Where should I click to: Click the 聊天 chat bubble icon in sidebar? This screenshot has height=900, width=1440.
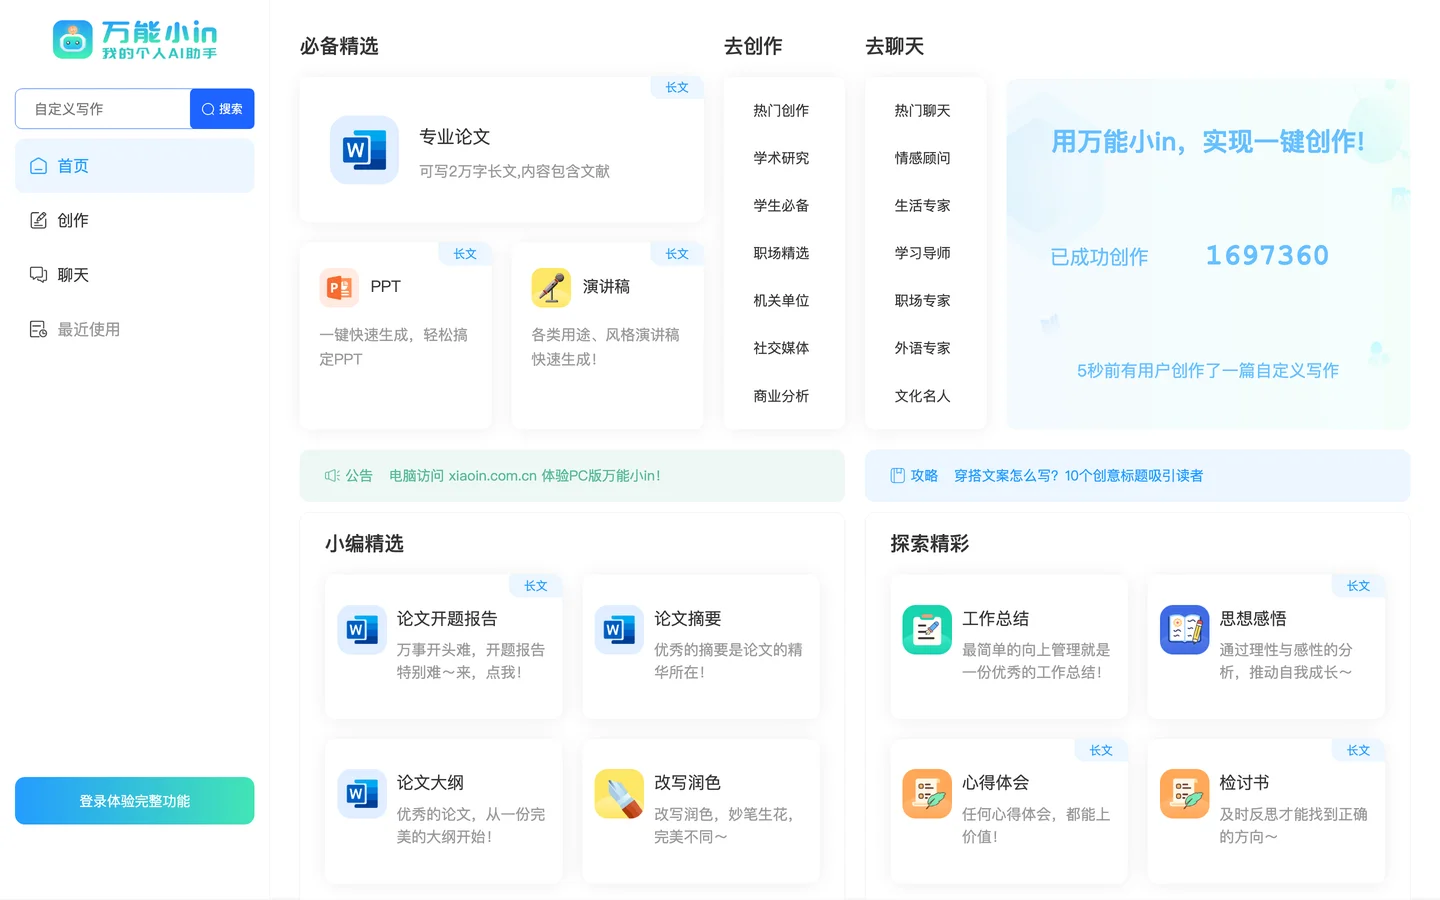click(x=38, y=275)
